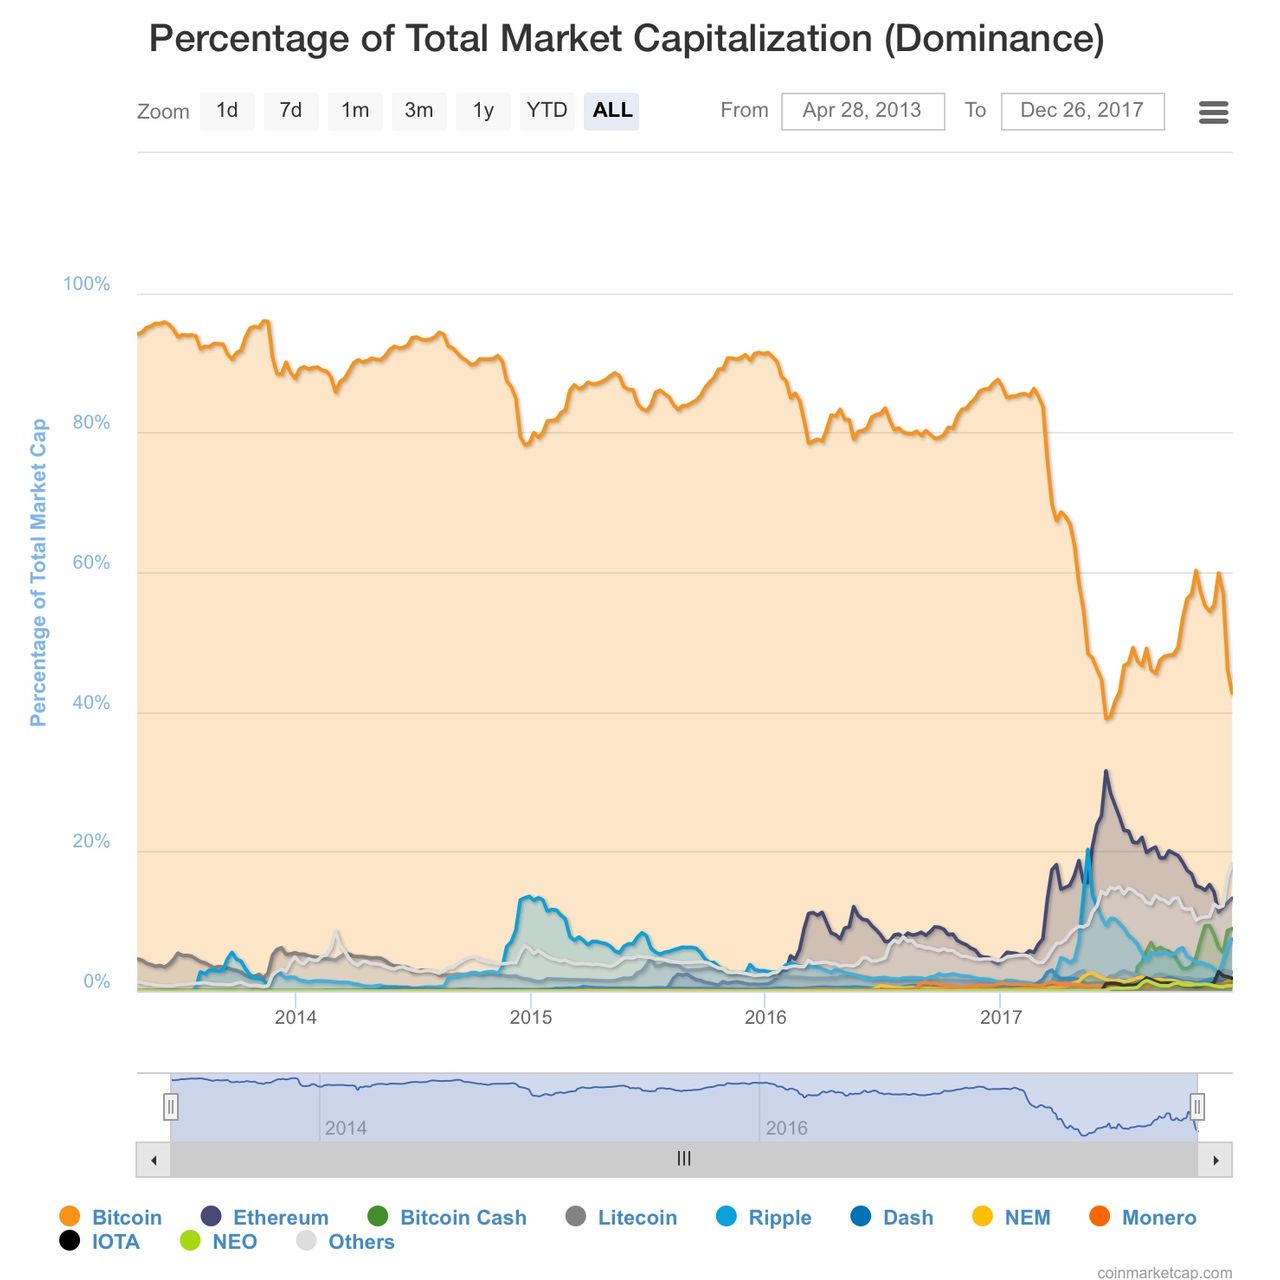Select the 1d zoom range
This screenshot has height=1280, width=1280.
pos(227,111)
